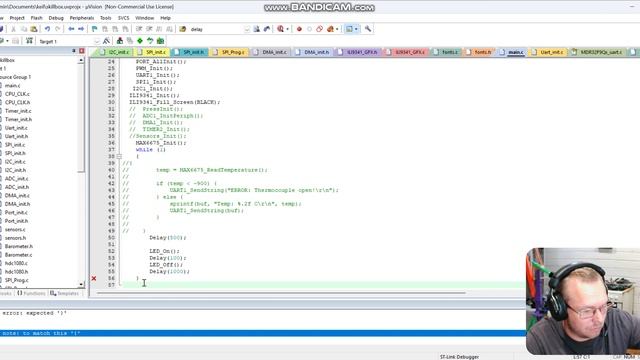This screenshot has width=640, height=360.
Task: Open the window layout toolbar button
Action: [349, 29]
